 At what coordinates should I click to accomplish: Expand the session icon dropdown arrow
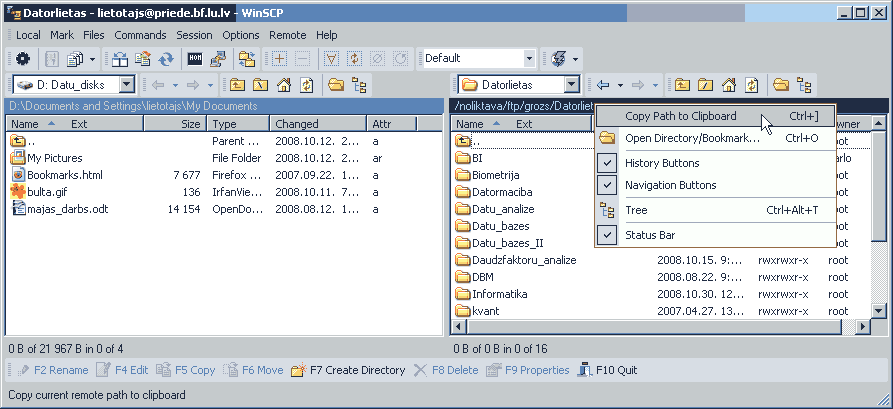pos(575,58)
